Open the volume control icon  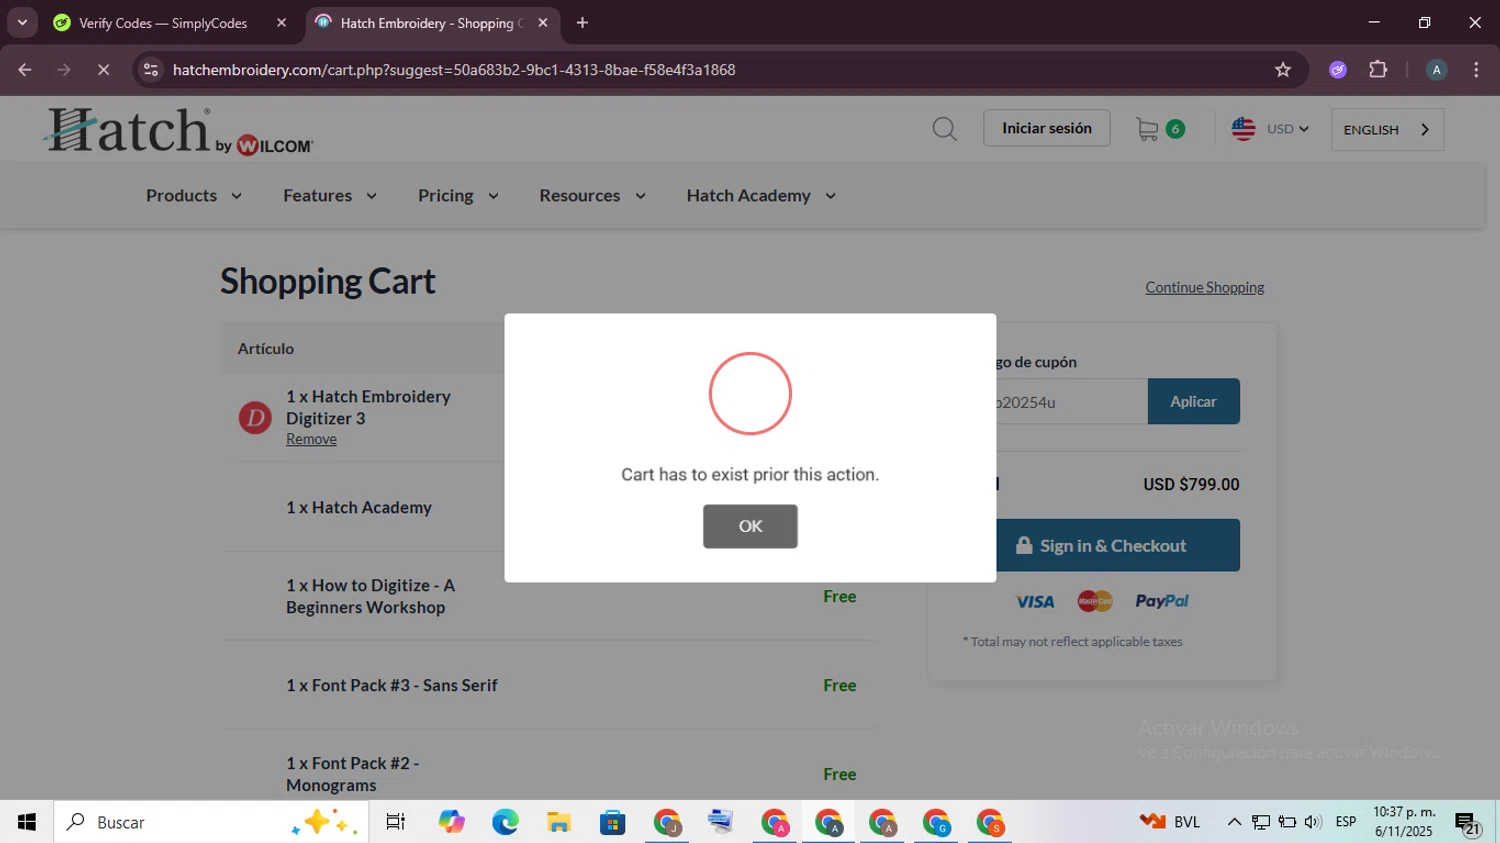pyautogui.click(x=1313, y=822)
